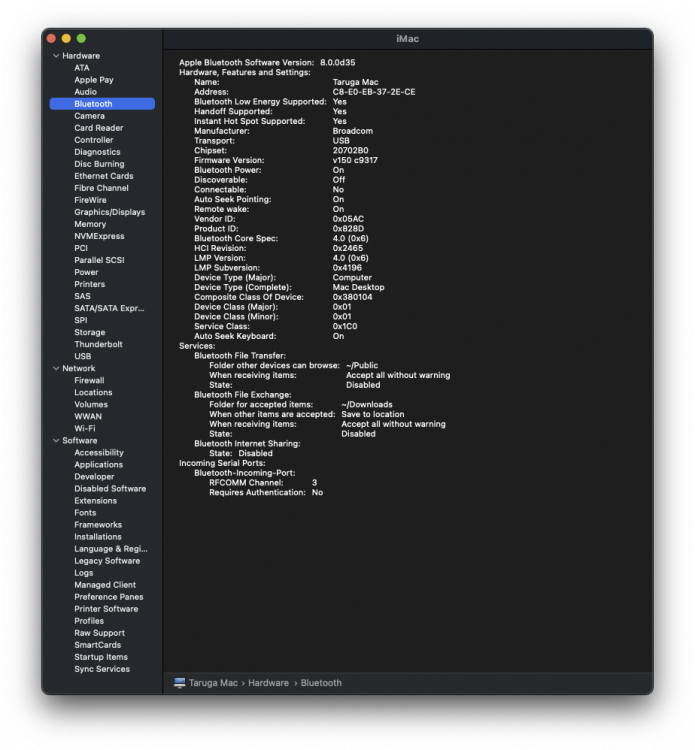This screenshot has width=695, height=750.
Task: Open Preference Panes entry
Action: tap(109, 596)
